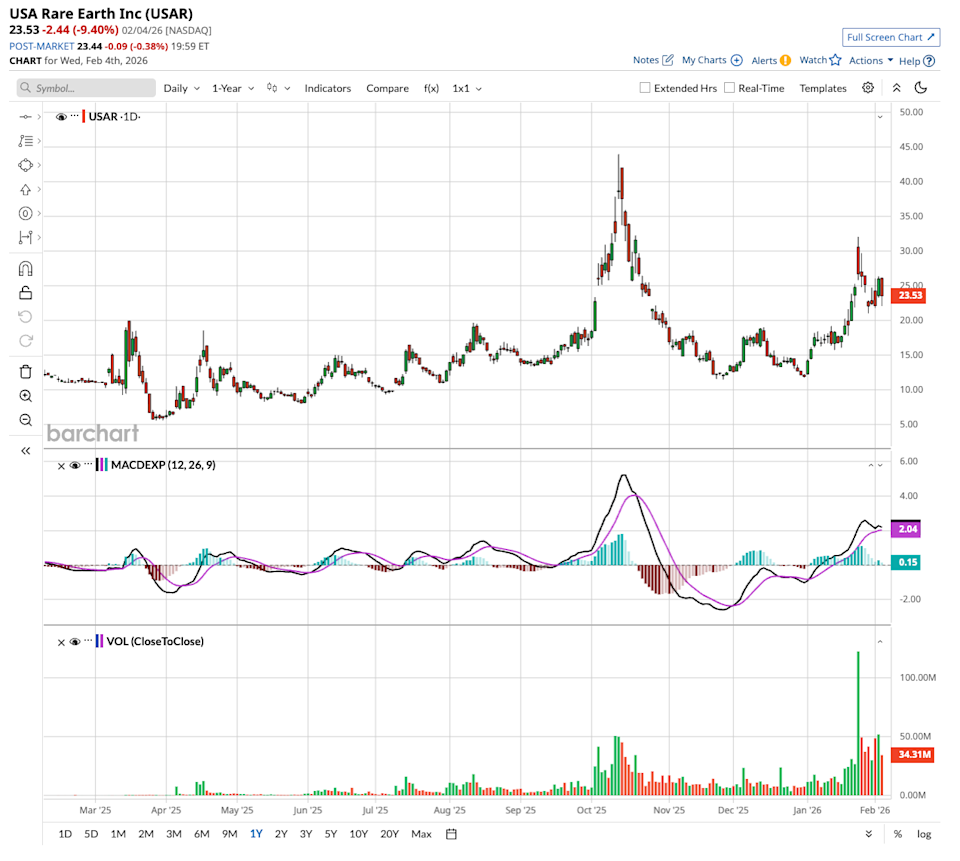Viewport: 960px width, 861px height.
Task: Switch to dark mode moon icon
Action: [920, 88]
